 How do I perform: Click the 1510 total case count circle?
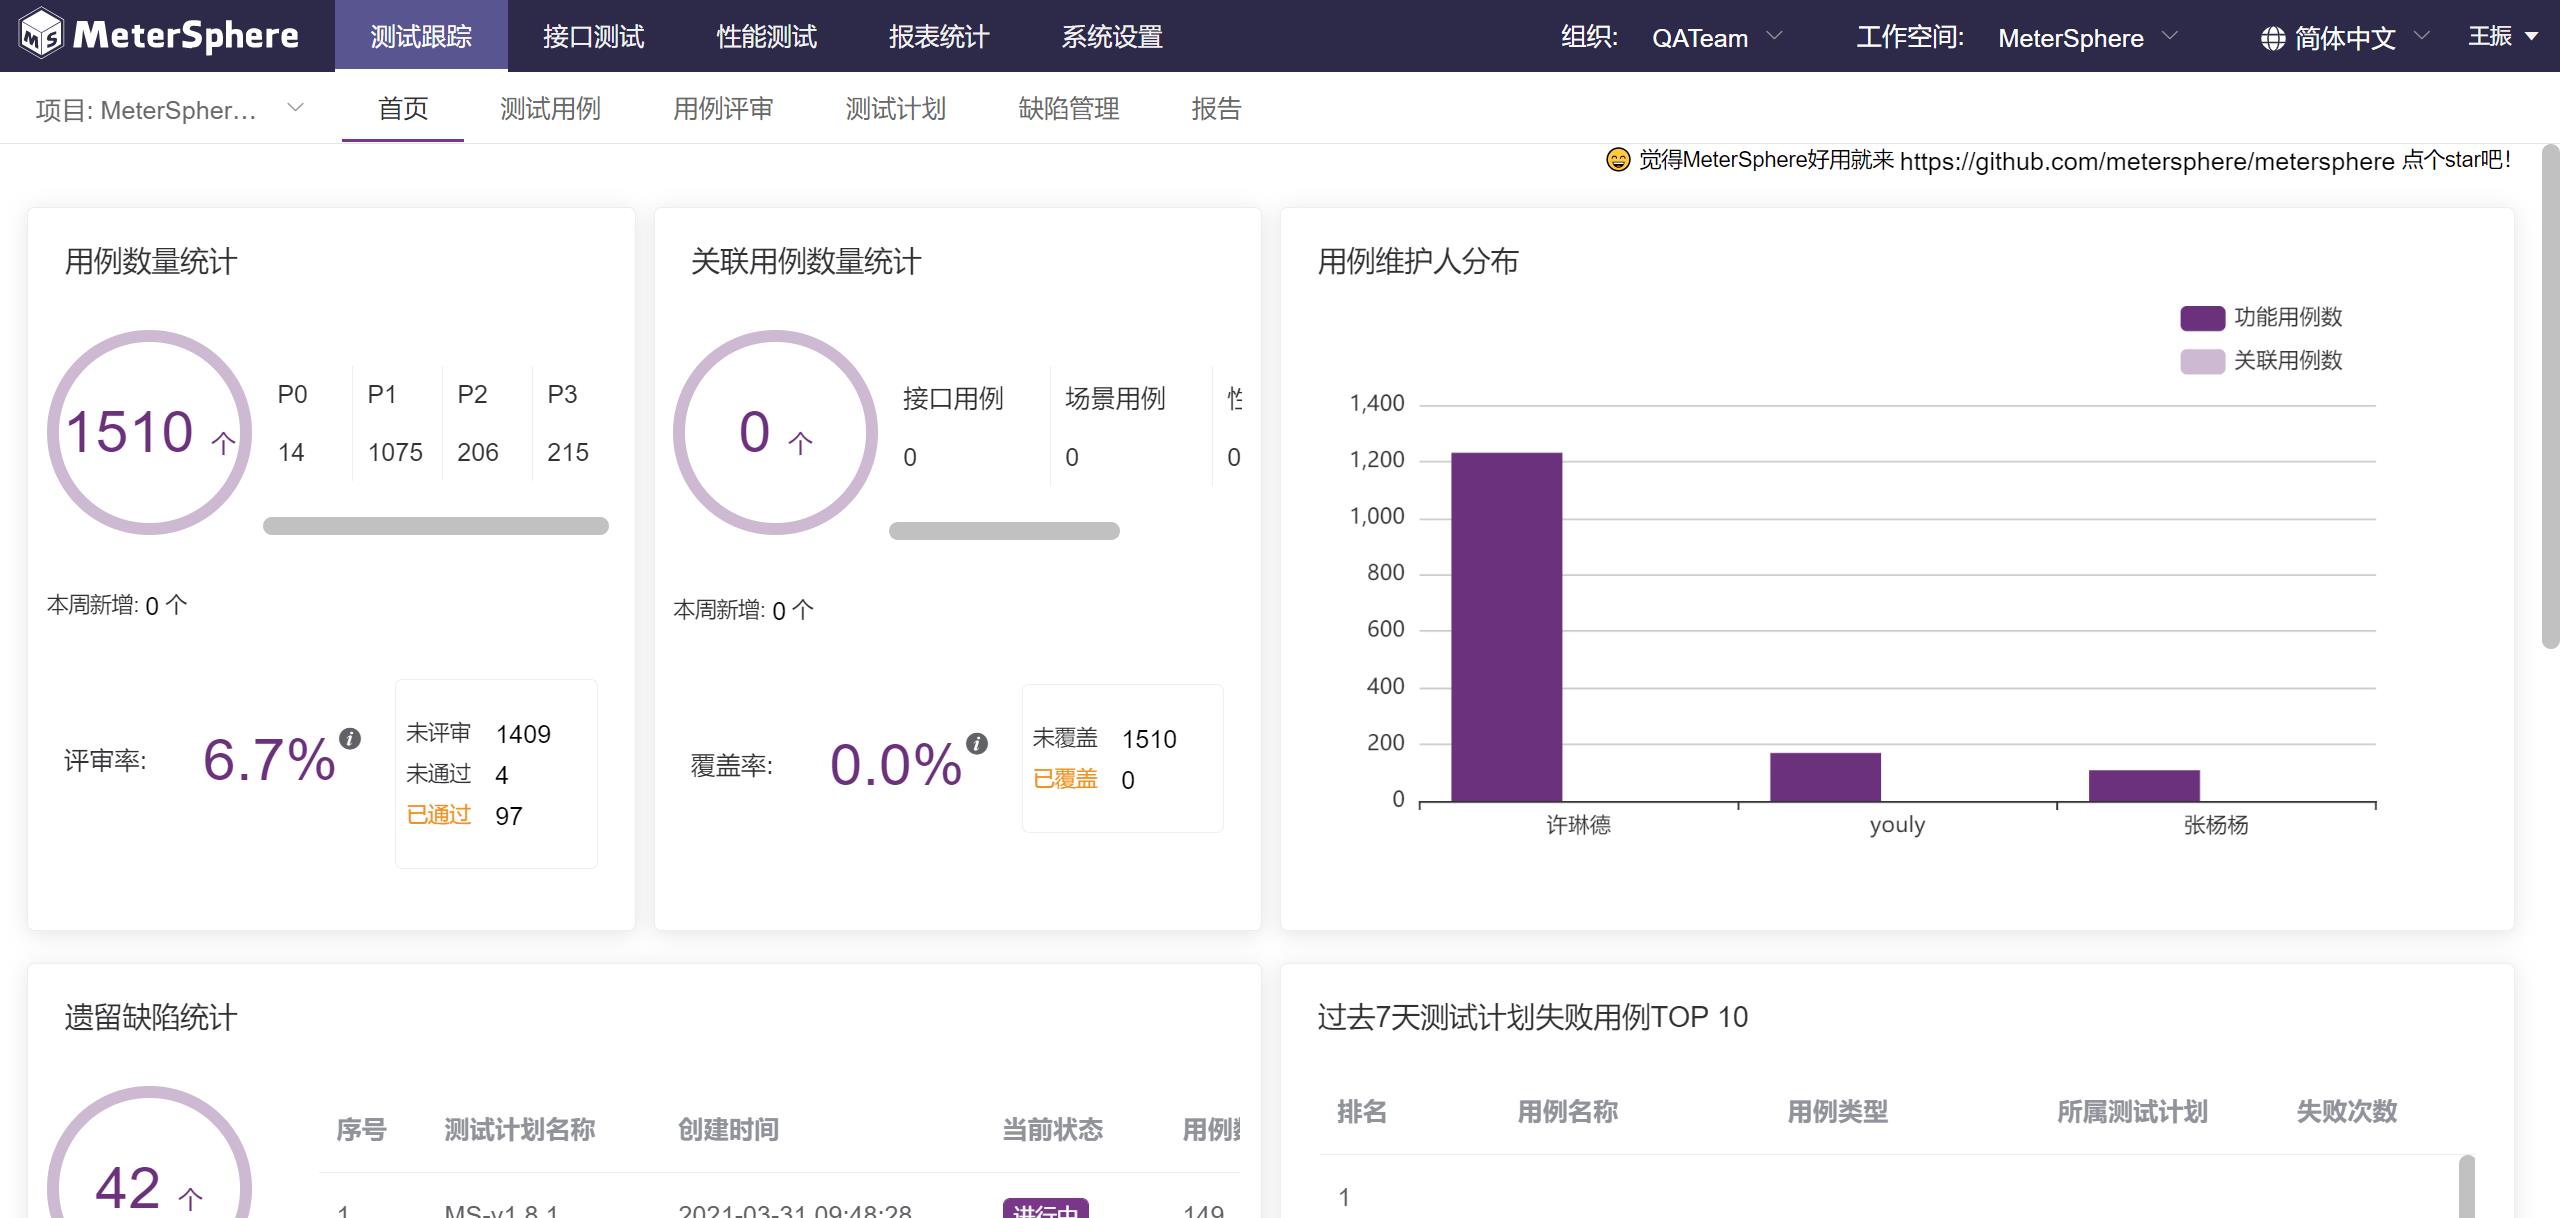150,432
